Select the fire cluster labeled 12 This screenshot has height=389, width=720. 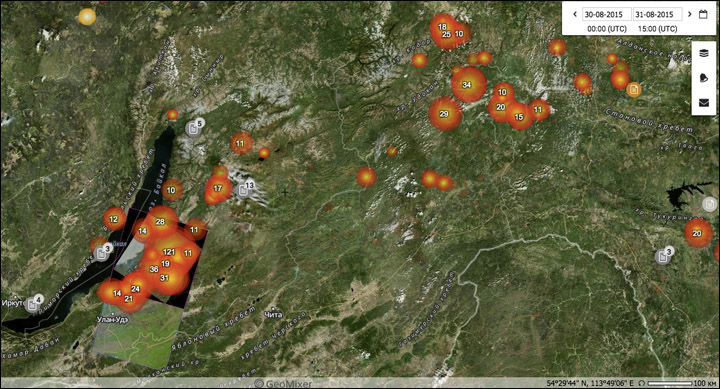tap(114, 219)
